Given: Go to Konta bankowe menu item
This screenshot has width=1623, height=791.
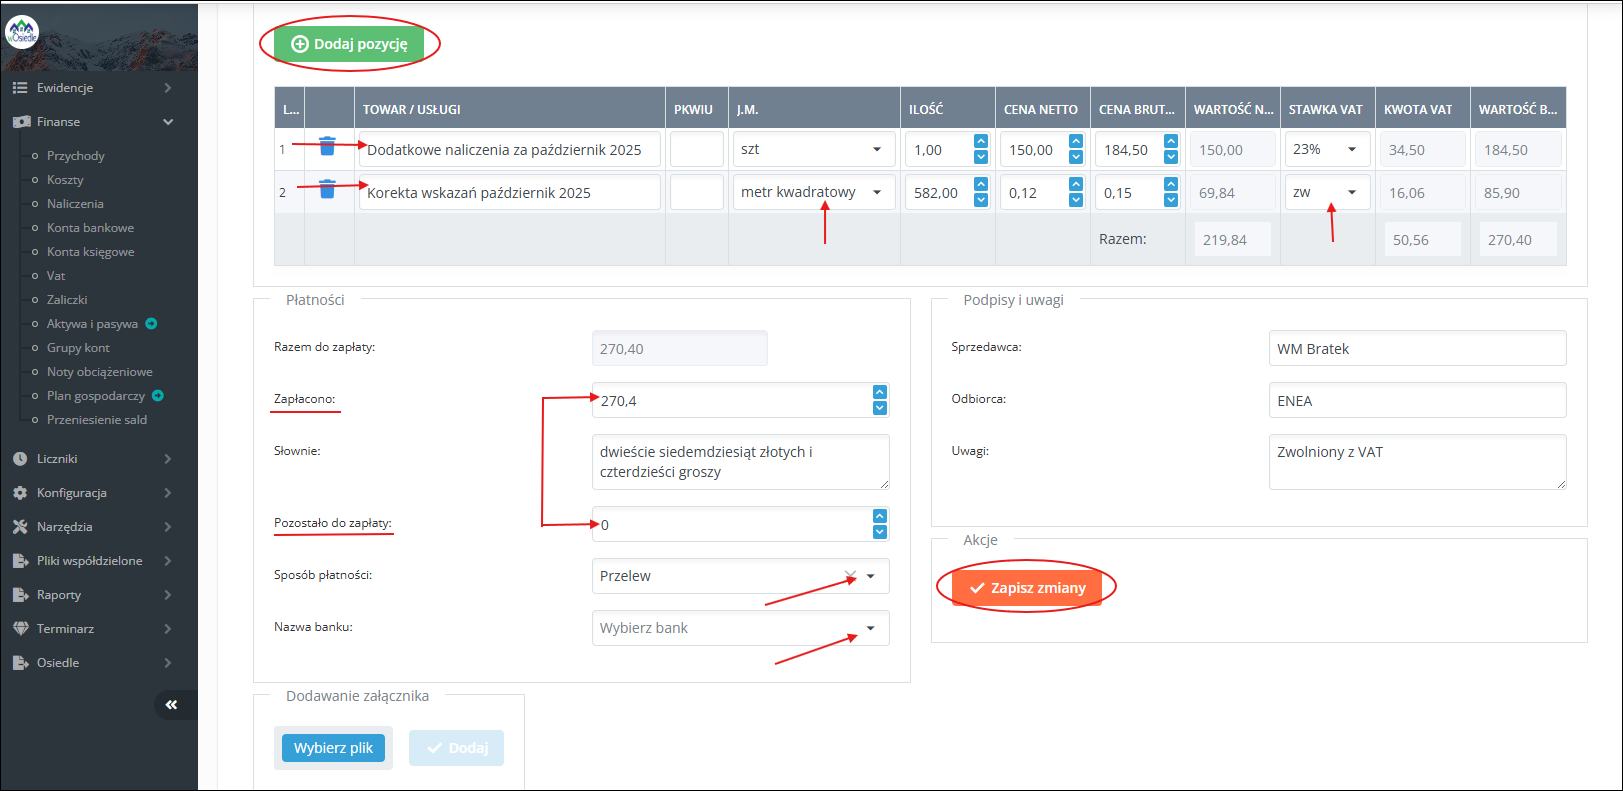Looking at the screenshot, I should (x=90, y=228).
